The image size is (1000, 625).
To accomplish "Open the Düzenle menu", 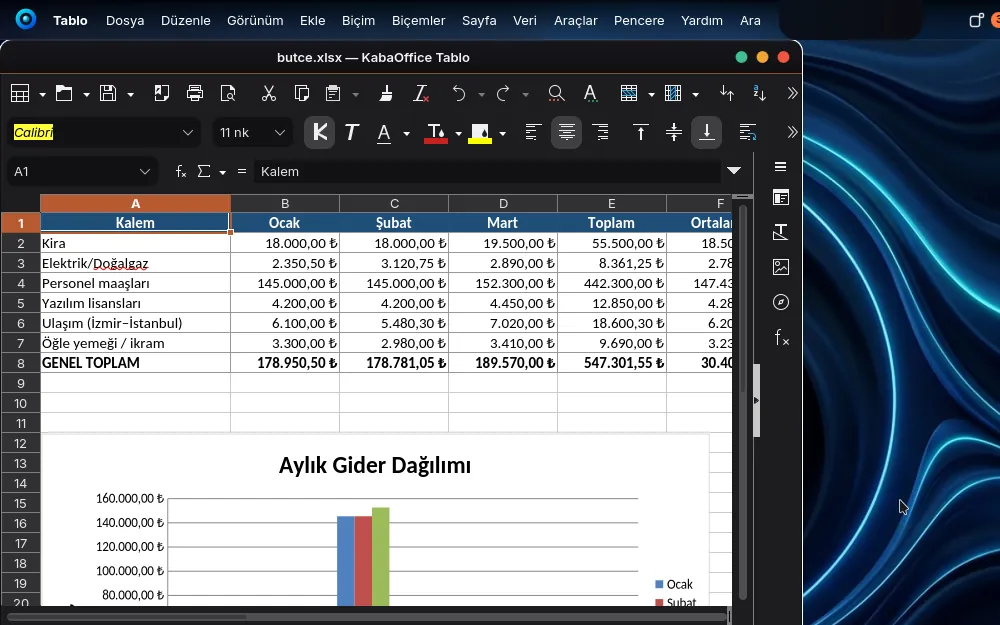I will 186,20.
